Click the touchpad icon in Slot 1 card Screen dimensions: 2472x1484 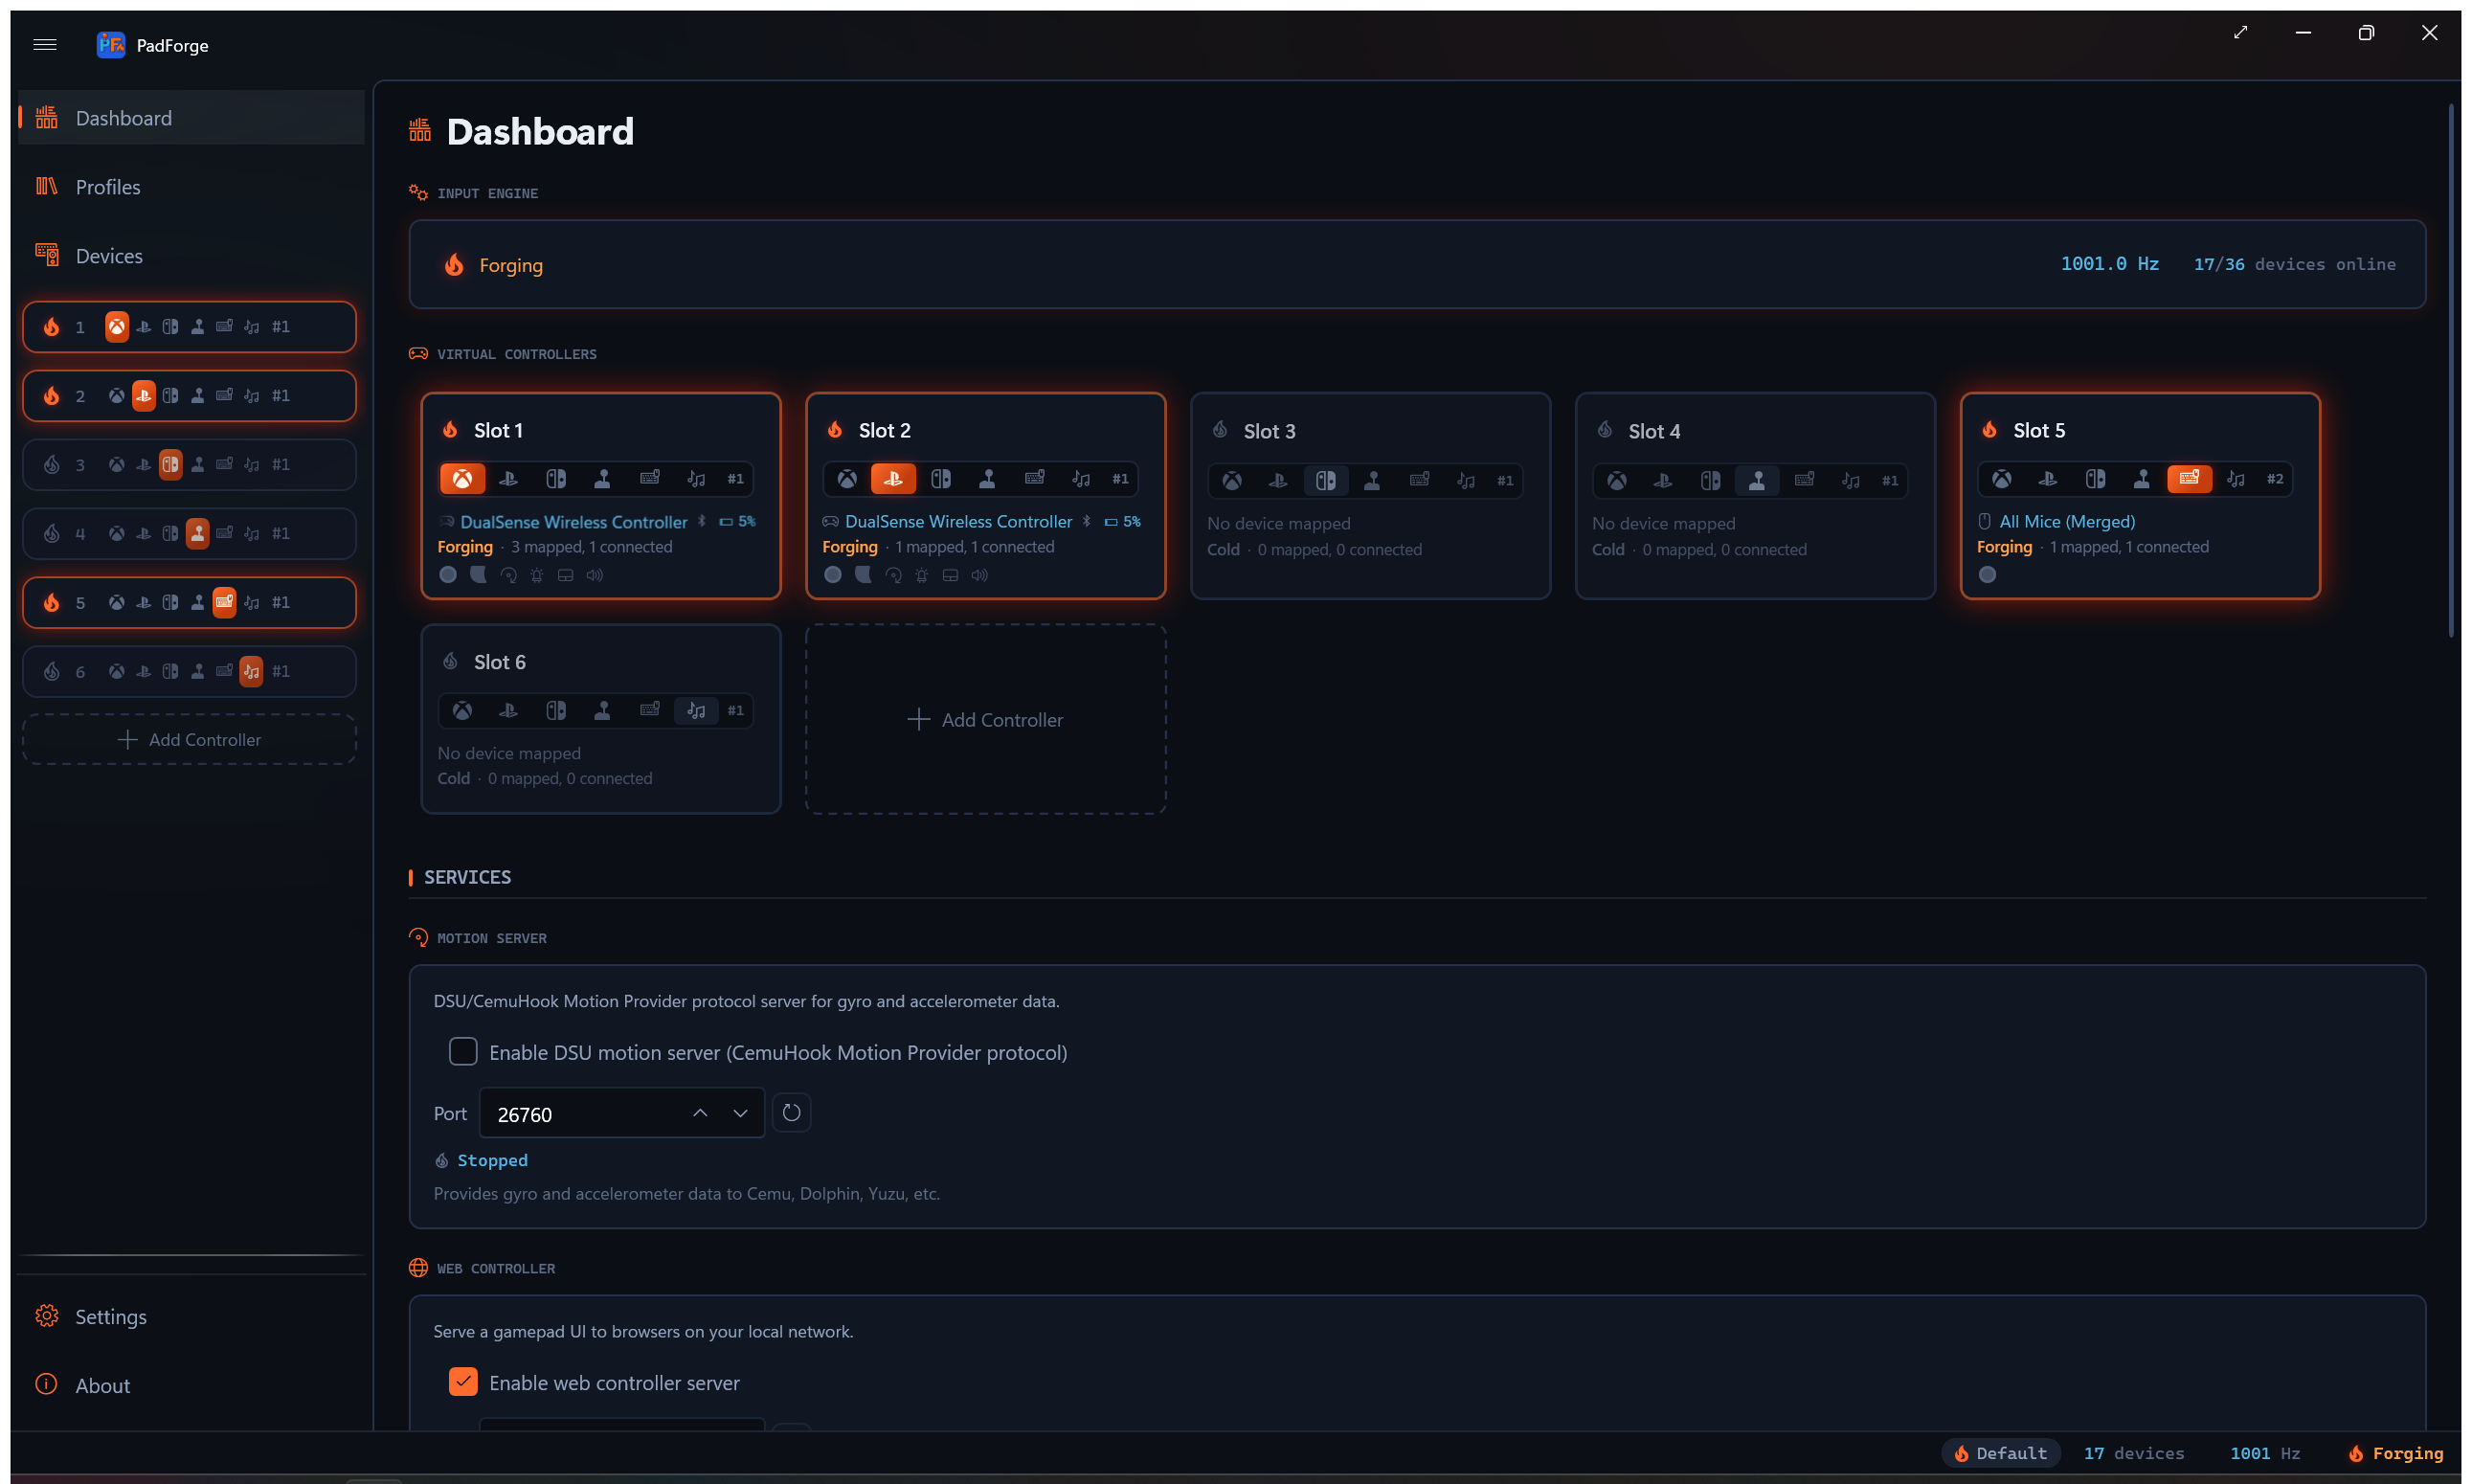coord(566,575)
